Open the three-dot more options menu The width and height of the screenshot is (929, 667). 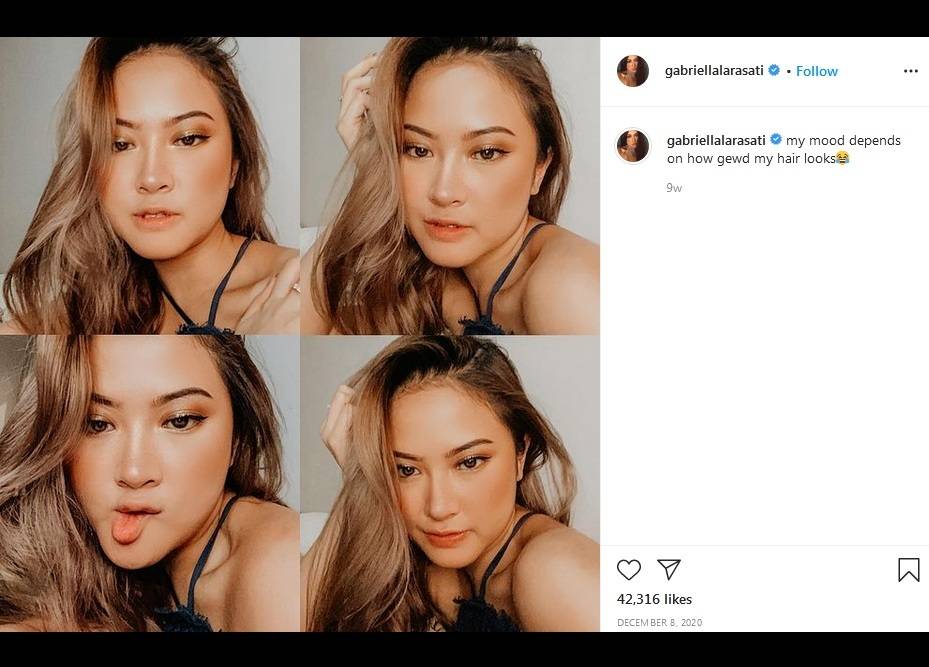[x=910, y=71]
